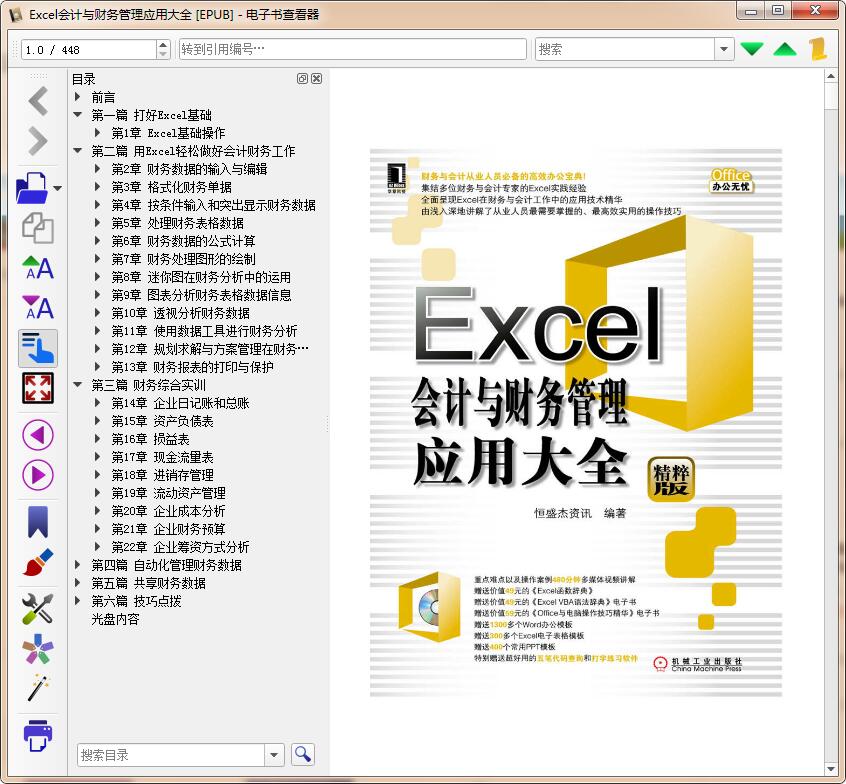Click the 转到引用编号 reference number field
This screenshot has width=846, height=784.
(x=352, y=49)
